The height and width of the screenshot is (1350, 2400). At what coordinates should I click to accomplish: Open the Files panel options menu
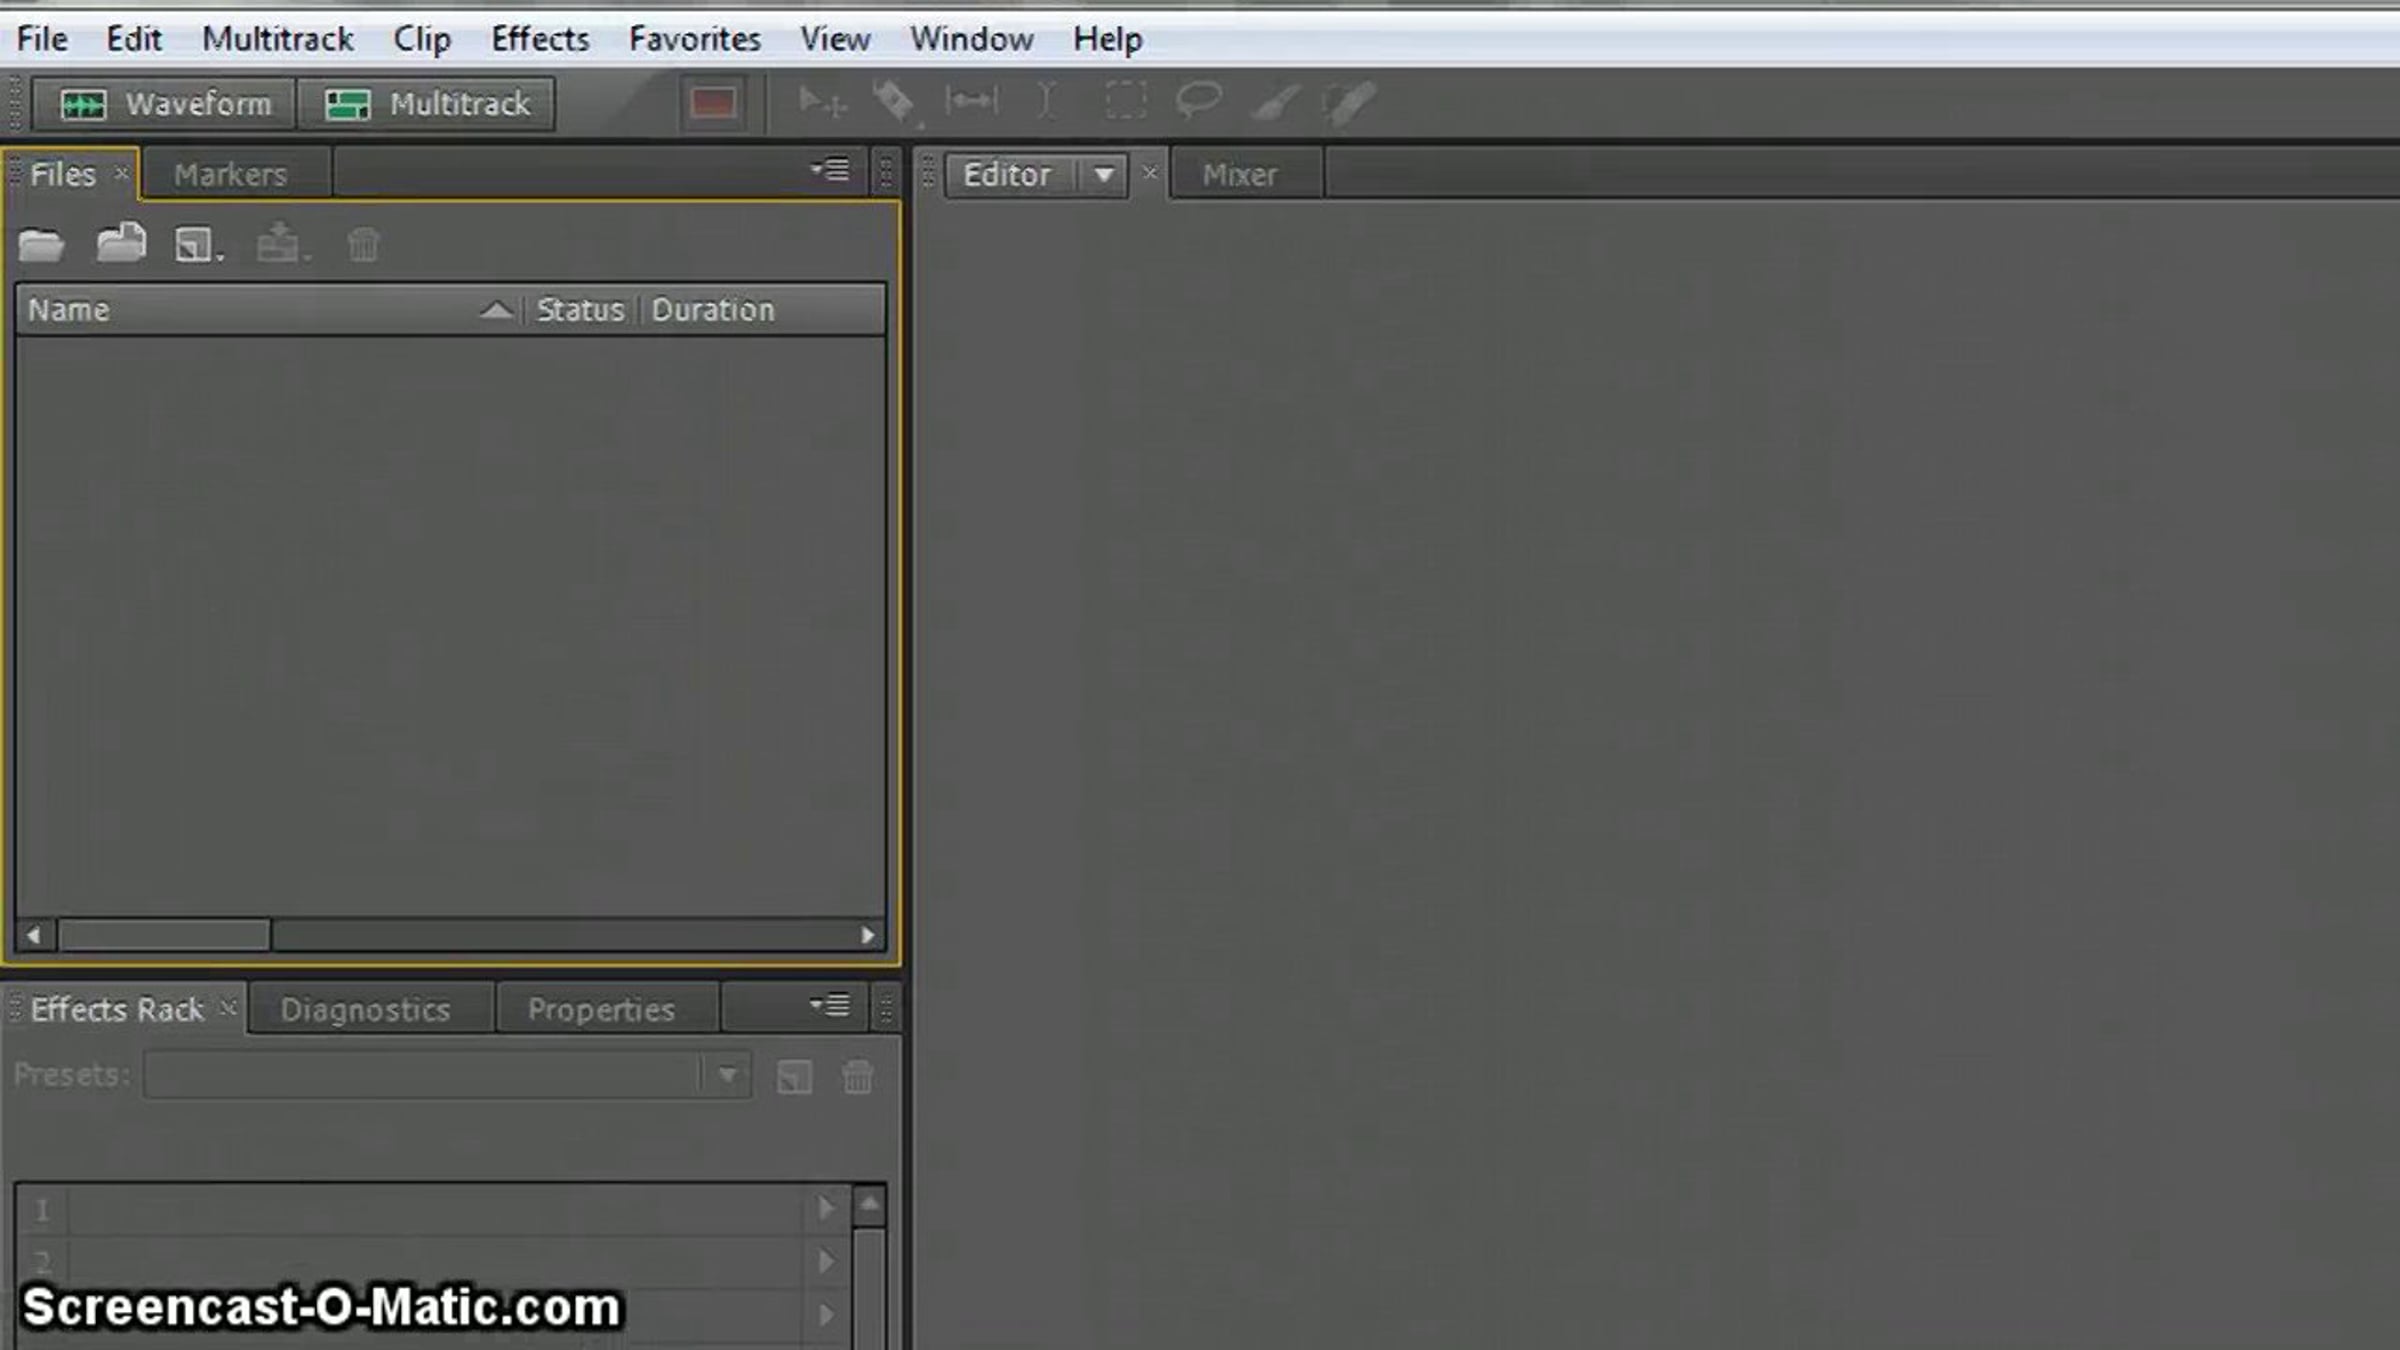pyautogui.click(x=830, y=170)
